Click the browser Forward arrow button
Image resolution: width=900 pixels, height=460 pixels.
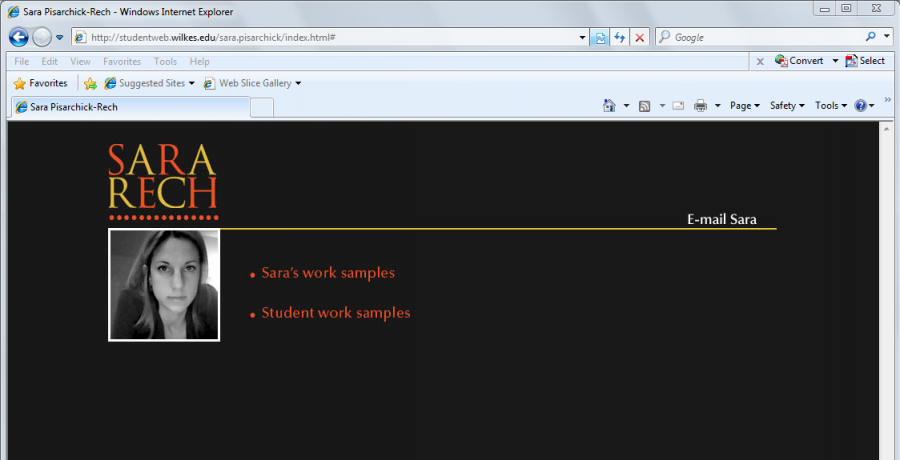[x=42, y=37]
